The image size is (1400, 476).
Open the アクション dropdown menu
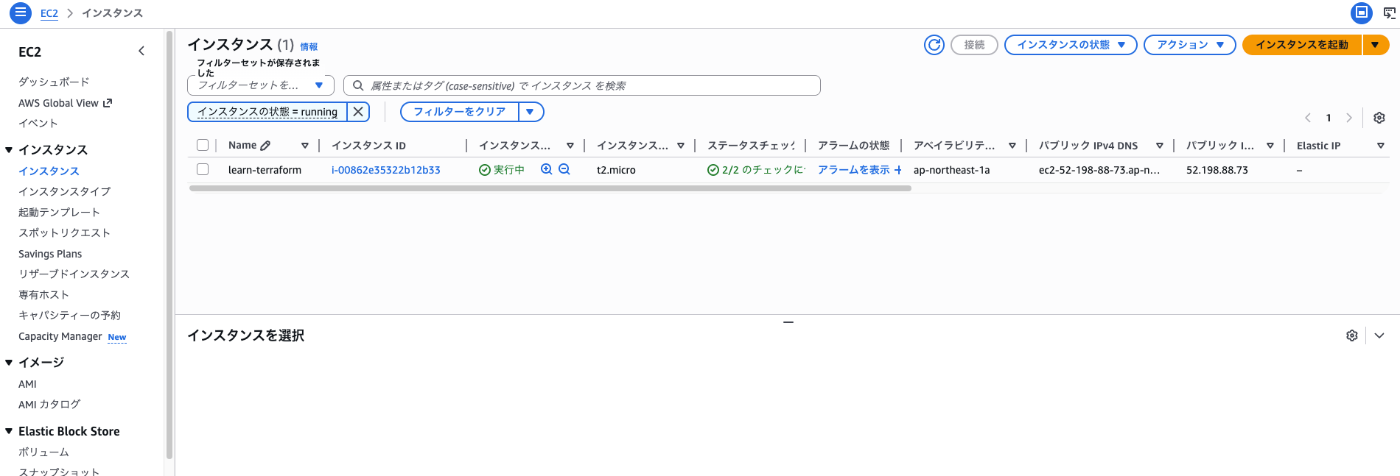[x=1190, y=45]
